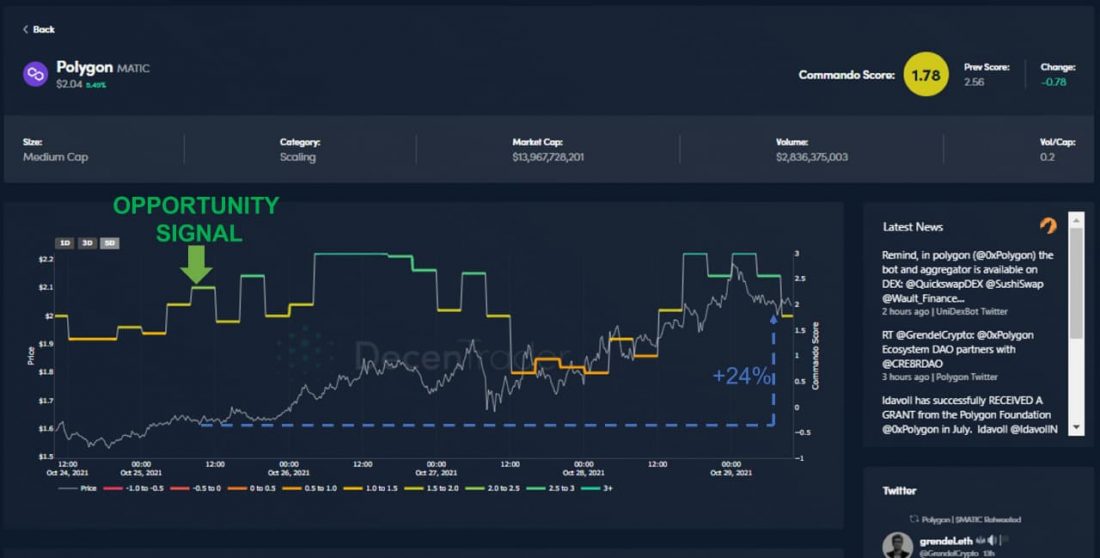This screenshot has width=1100, height=558.
Task: Open the QuickswapDEX aggregator news item
Action: (x=967, y=276)
